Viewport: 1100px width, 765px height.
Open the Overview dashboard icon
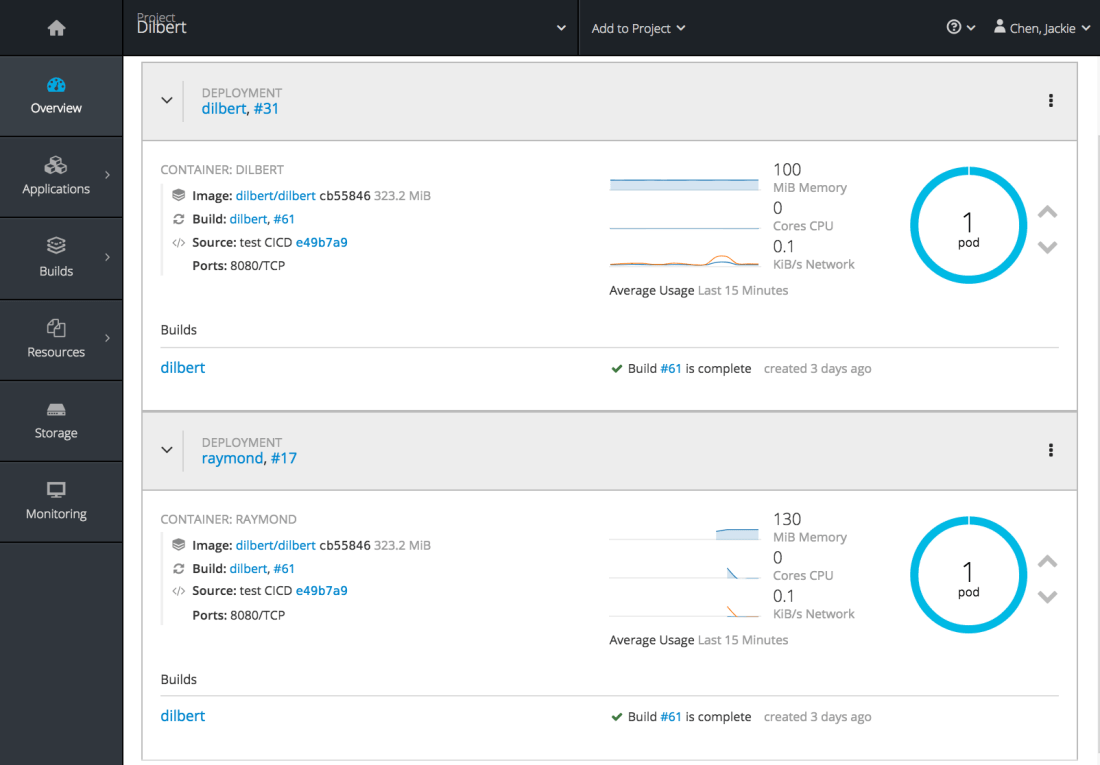(56, 86)
